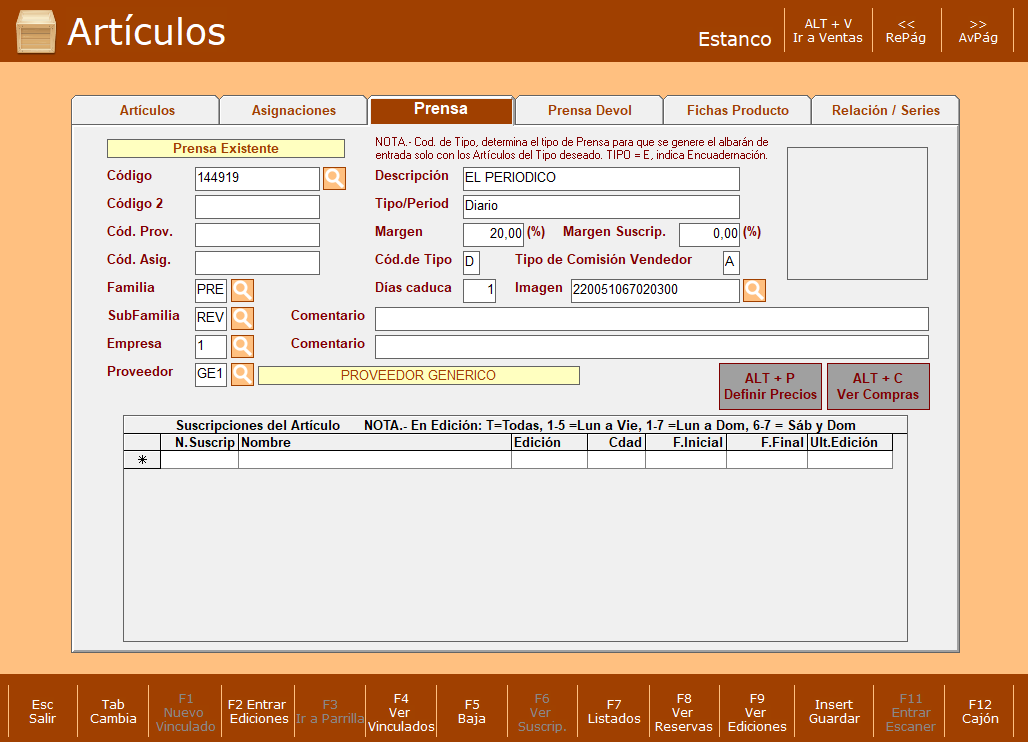The height and width of the screenshot is (742, 1028).
Task: Click F9 Ver Ediciones
Action: 757,713
